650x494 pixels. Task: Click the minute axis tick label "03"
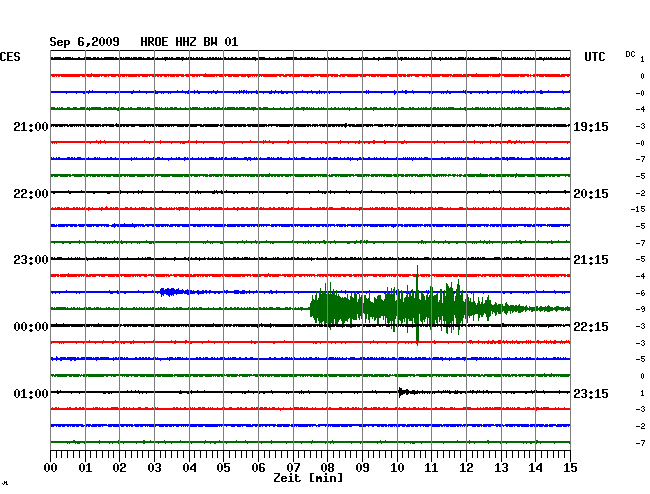click(x=154, y=468)
